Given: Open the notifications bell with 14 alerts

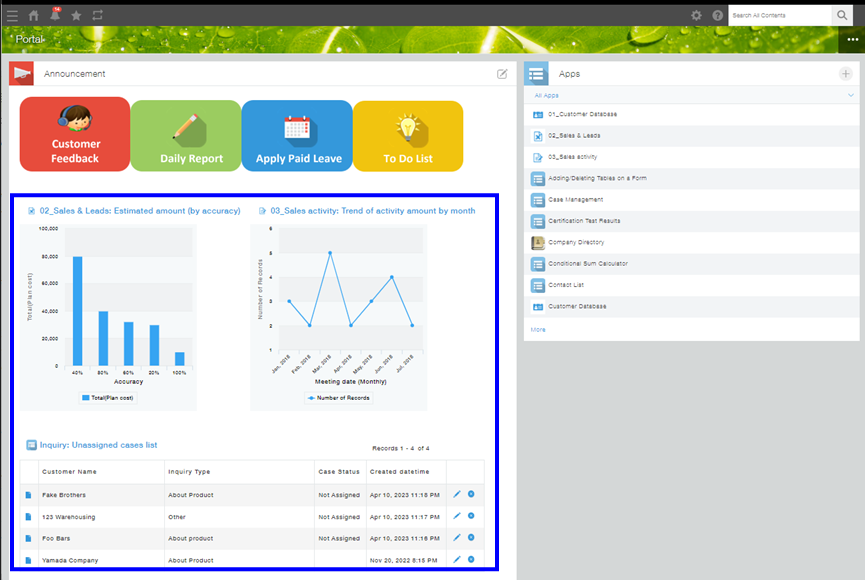Looking at the screenshot, I should (x=57, y=14).
